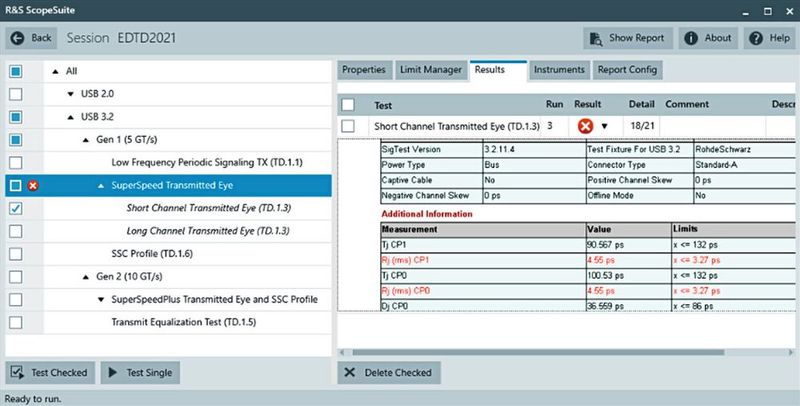This screenshot has height=406, width=800.
Task: Click the Connector Type value Standard-A
Action: point(716,165)
